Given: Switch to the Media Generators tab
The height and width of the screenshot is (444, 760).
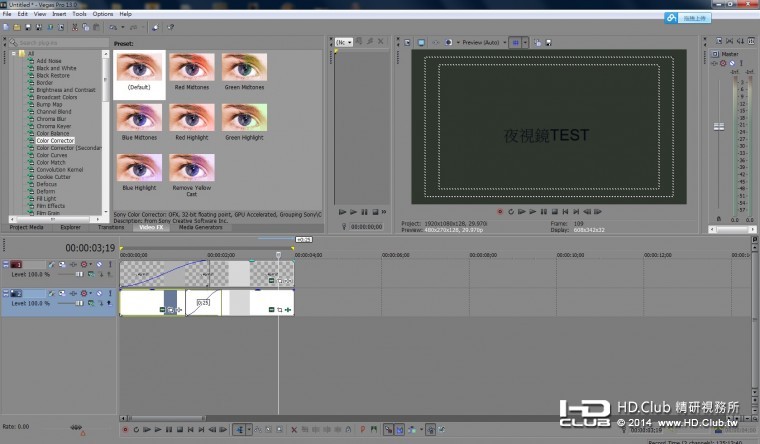Looking at the screenshot, I should (200, 227).
